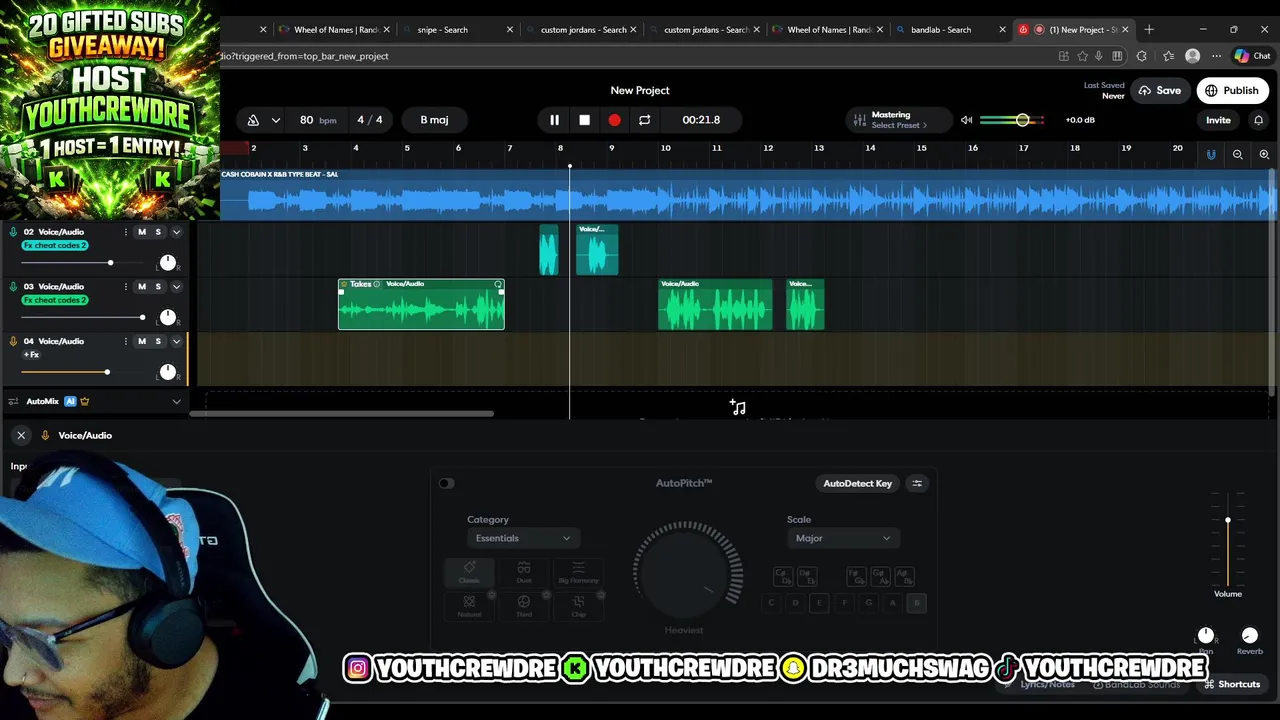This screenshot has width=1280, height=720.
Task: Mute master output speaker icon
Action: point(966,120)
